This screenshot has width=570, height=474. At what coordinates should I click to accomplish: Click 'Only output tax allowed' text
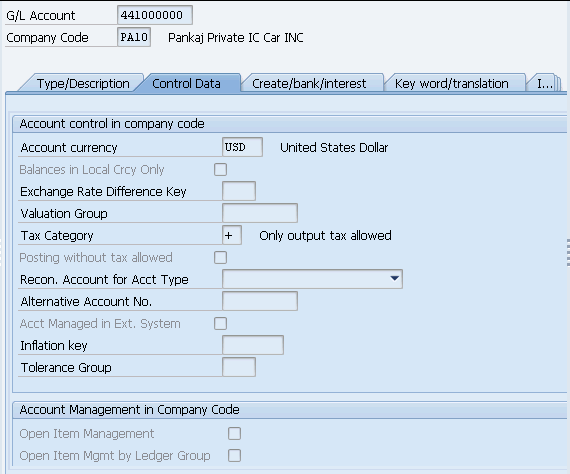click(x=325, y=236)
